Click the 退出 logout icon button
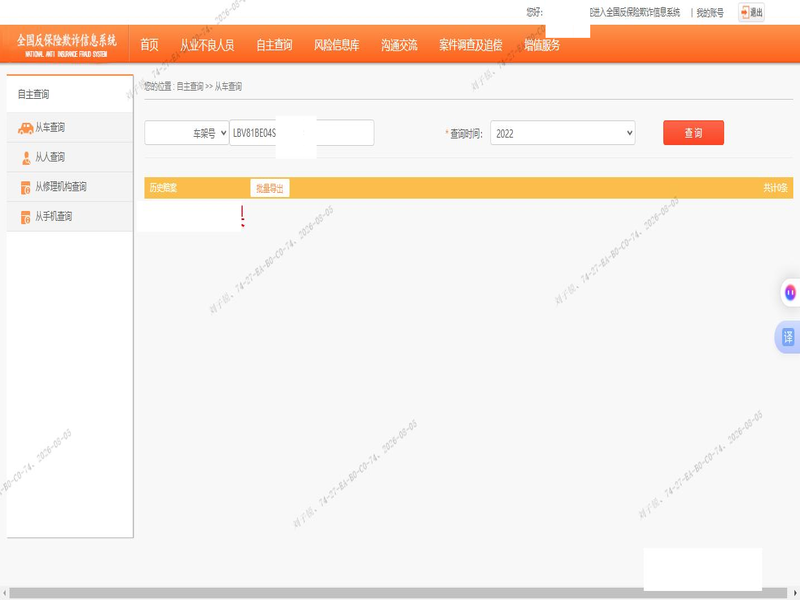The image size is (800, 600). [751, 12]
